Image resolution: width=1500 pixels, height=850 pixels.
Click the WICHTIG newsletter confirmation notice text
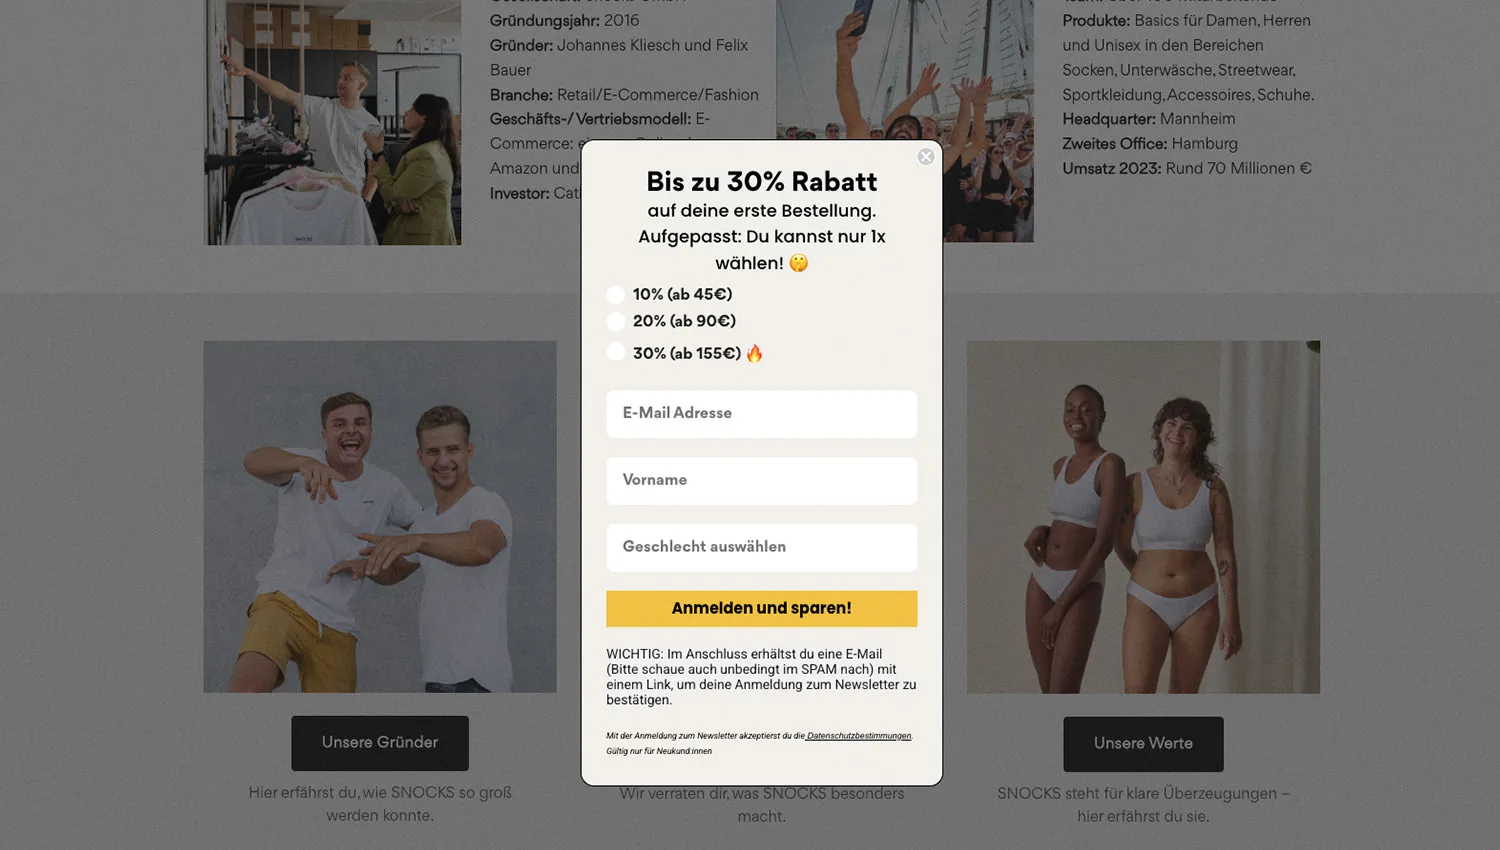click(762, 677)
